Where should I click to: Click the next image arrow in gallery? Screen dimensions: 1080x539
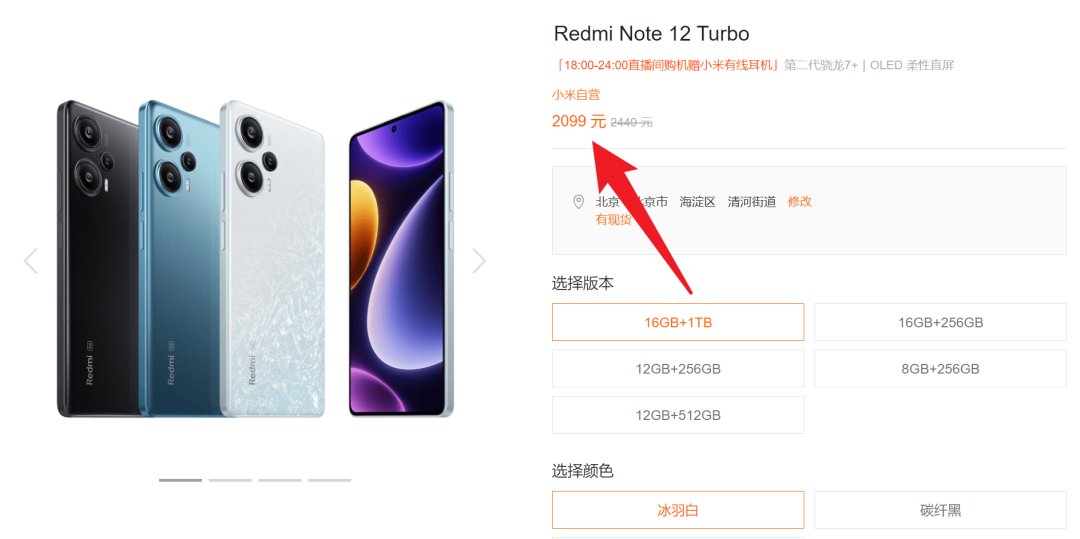coord(479,261)
